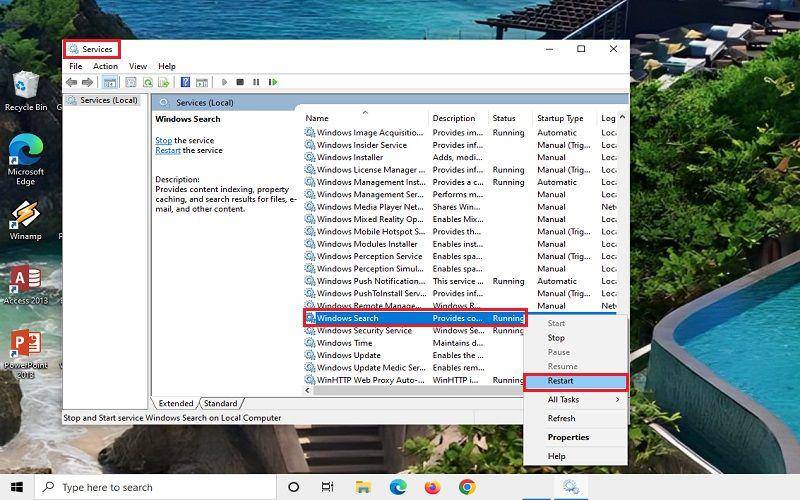Open the File menu
The image size is (800, 500).
pos(76,66)
